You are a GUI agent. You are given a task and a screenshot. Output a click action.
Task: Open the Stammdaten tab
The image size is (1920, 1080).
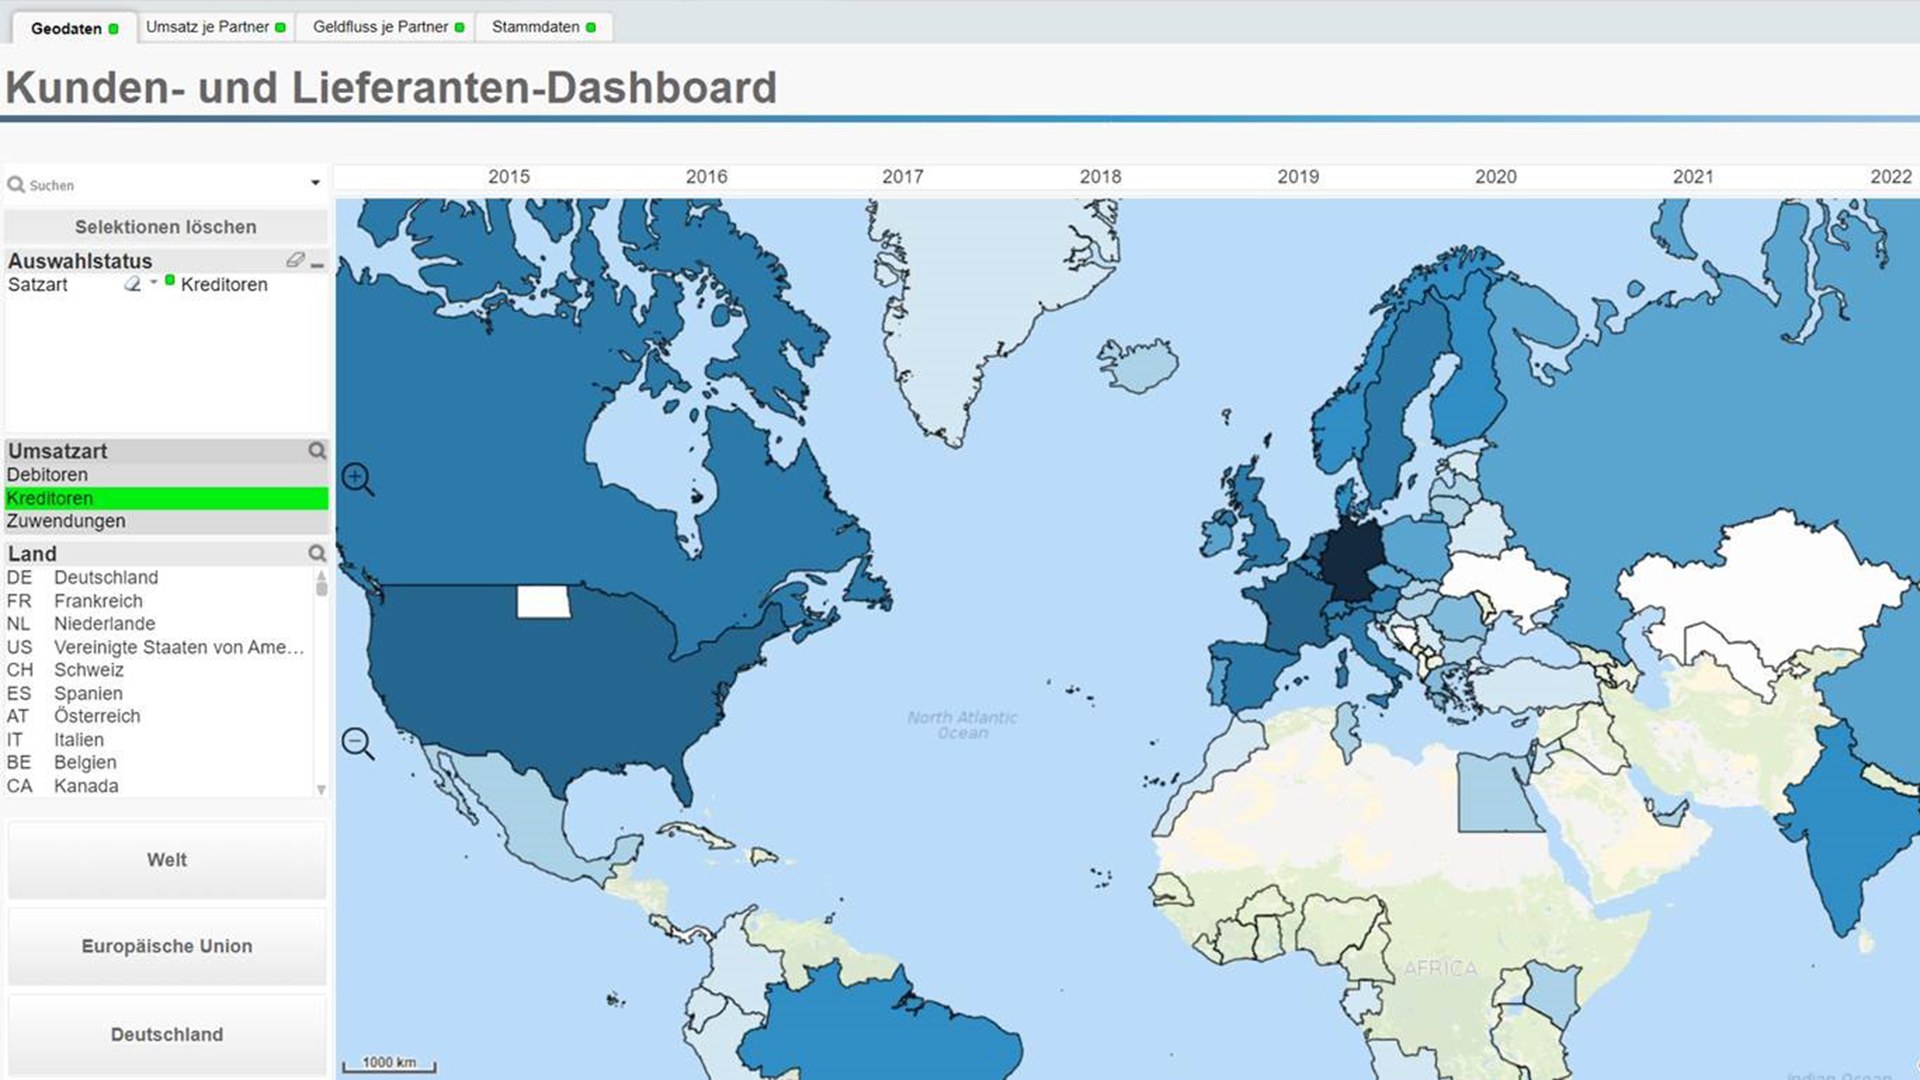(x=535, y=27)
